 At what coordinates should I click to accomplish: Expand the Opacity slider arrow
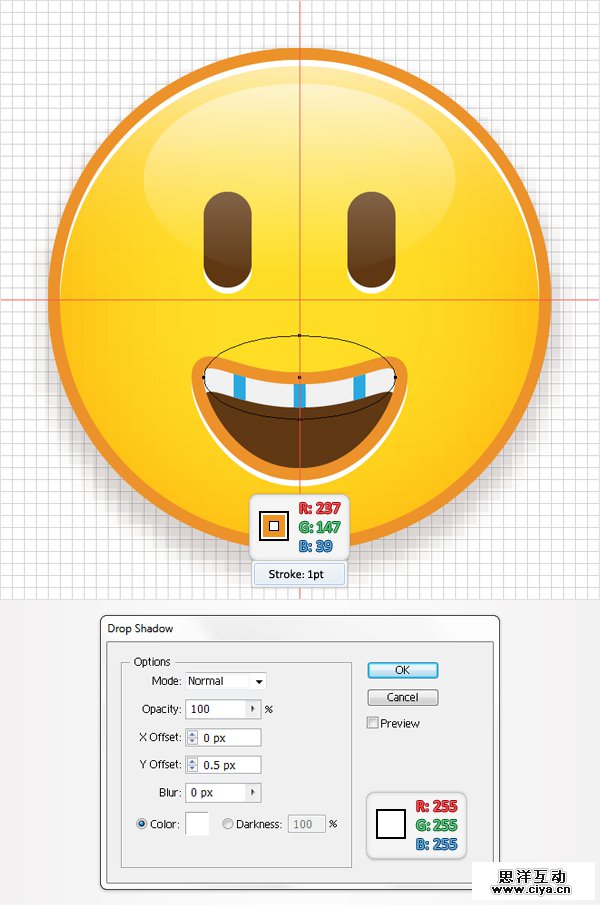254,709
